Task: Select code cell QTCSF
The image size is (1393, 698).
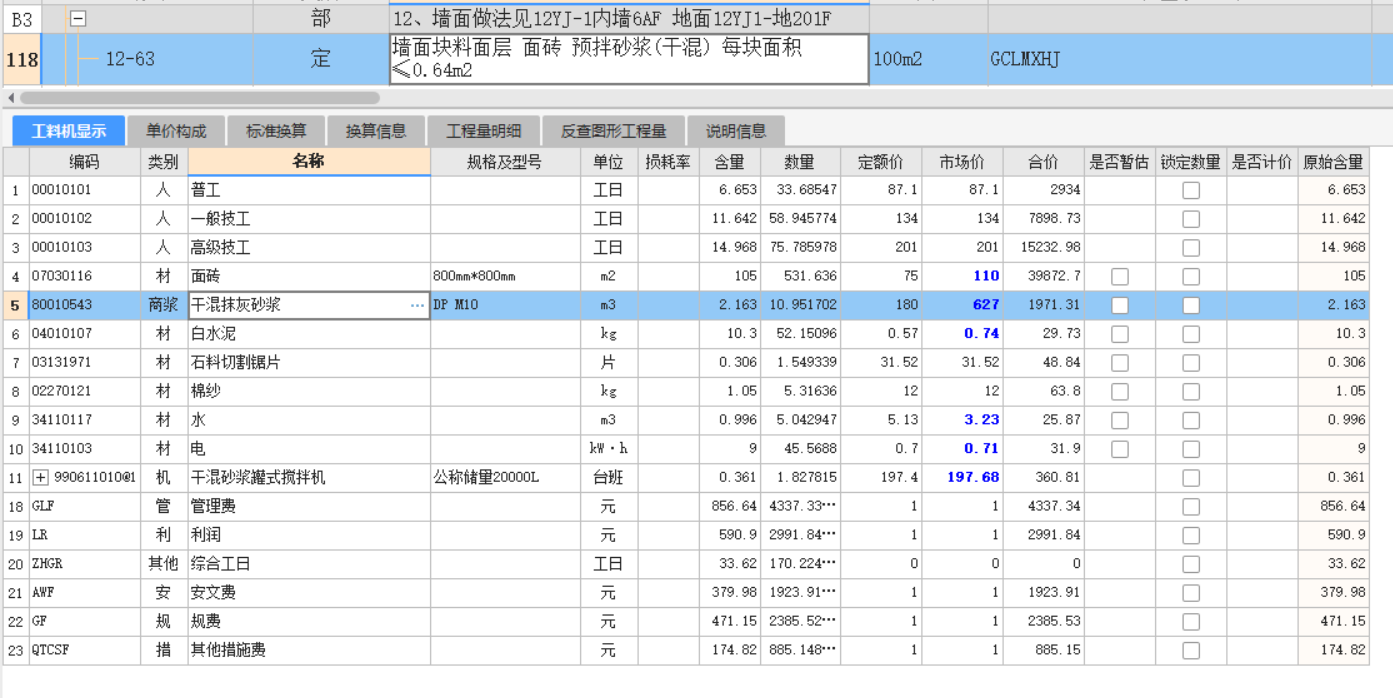Action: pyautogui.click(x=85, y=651)
